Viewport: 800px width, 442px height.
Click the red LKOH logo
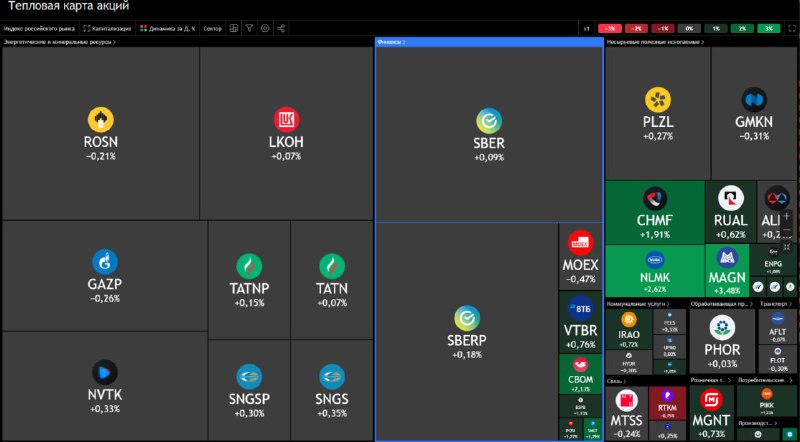pyautogui.click(x=286, y=120)
